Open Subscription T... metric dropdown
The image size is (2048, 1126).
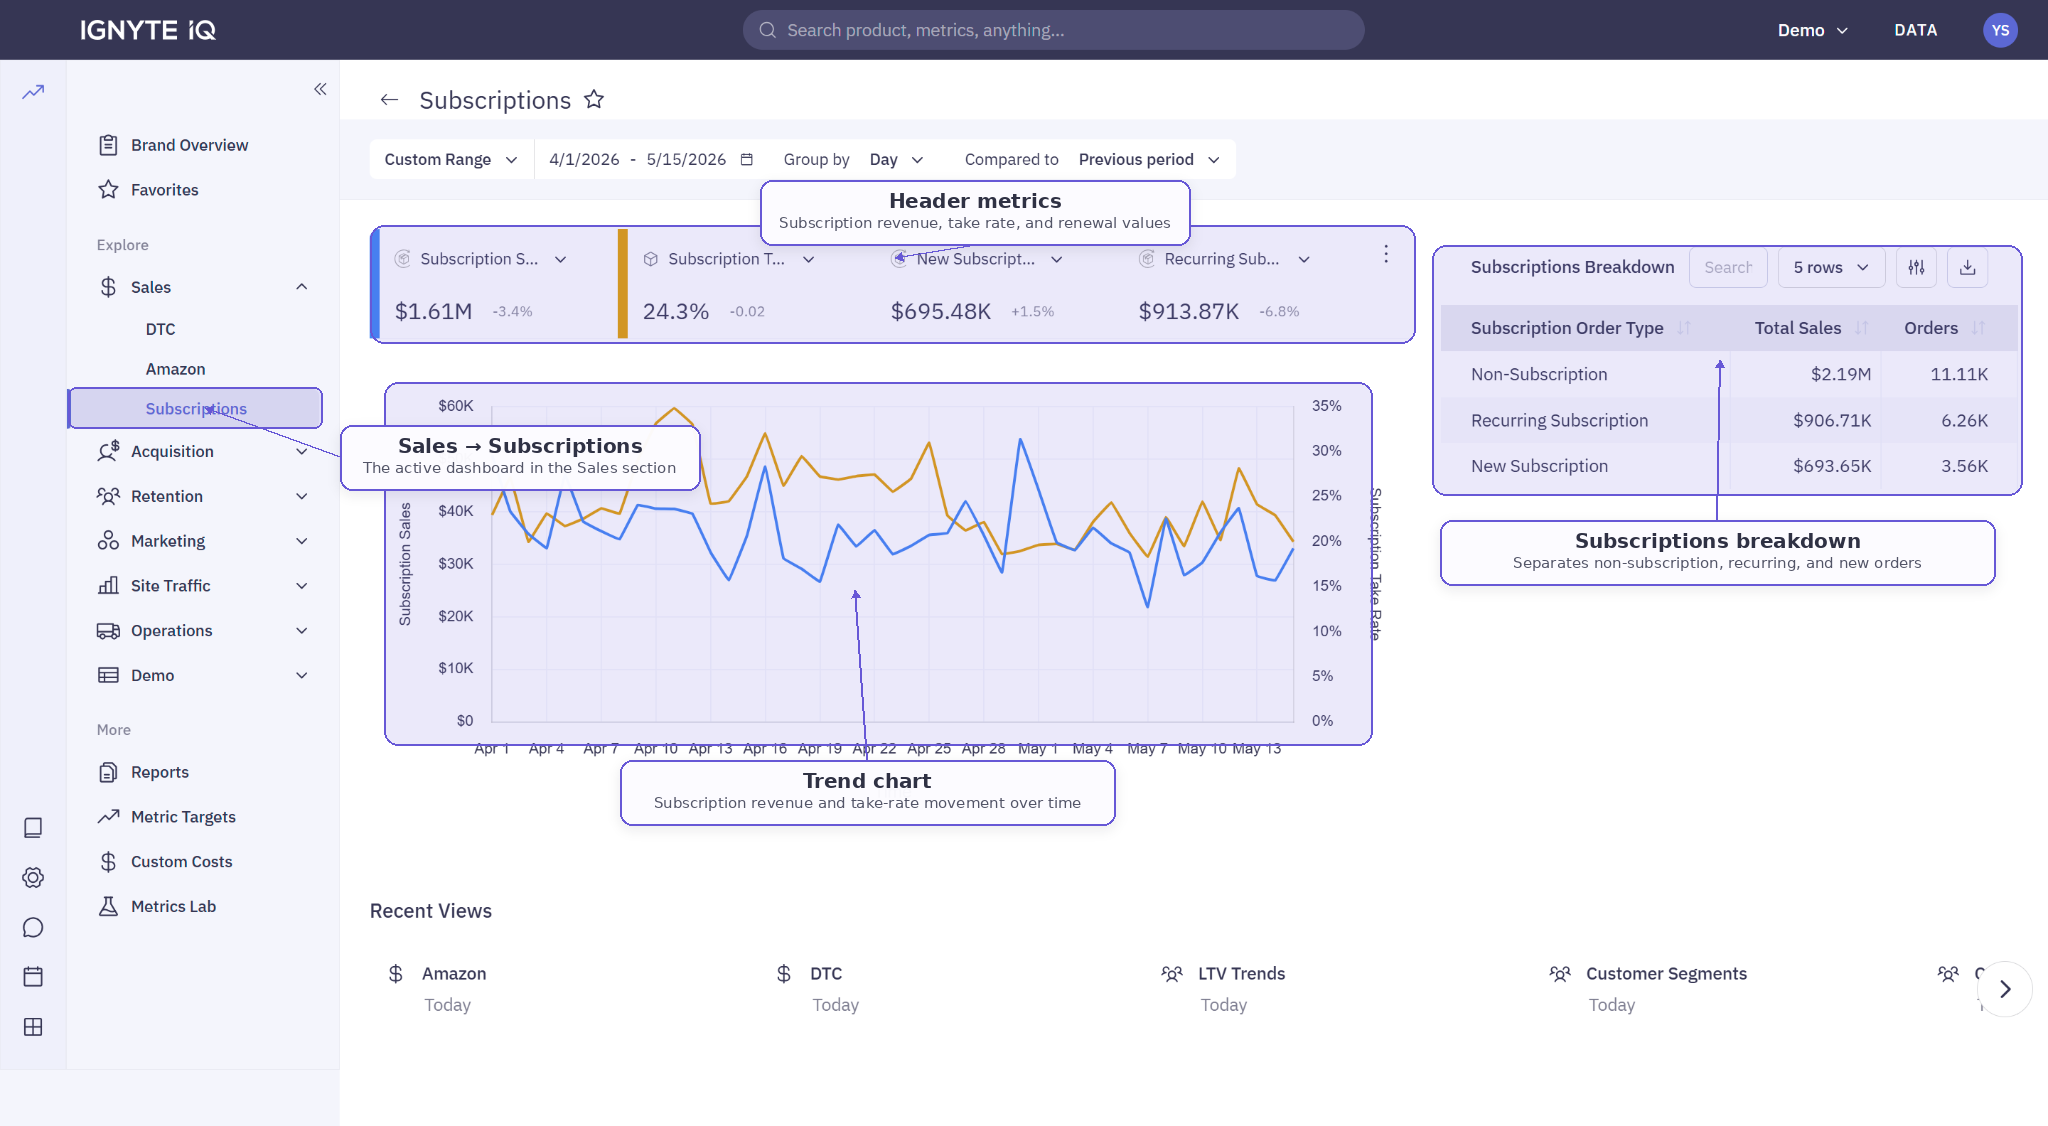coord(809,259)
